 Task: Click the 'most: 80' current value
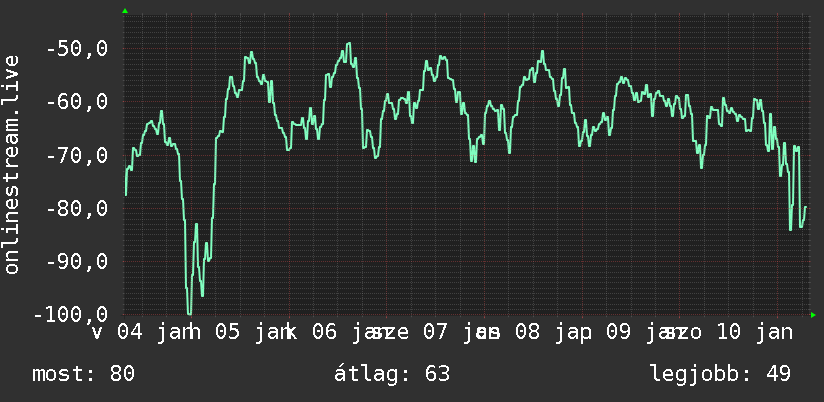[x=84, y=374]
